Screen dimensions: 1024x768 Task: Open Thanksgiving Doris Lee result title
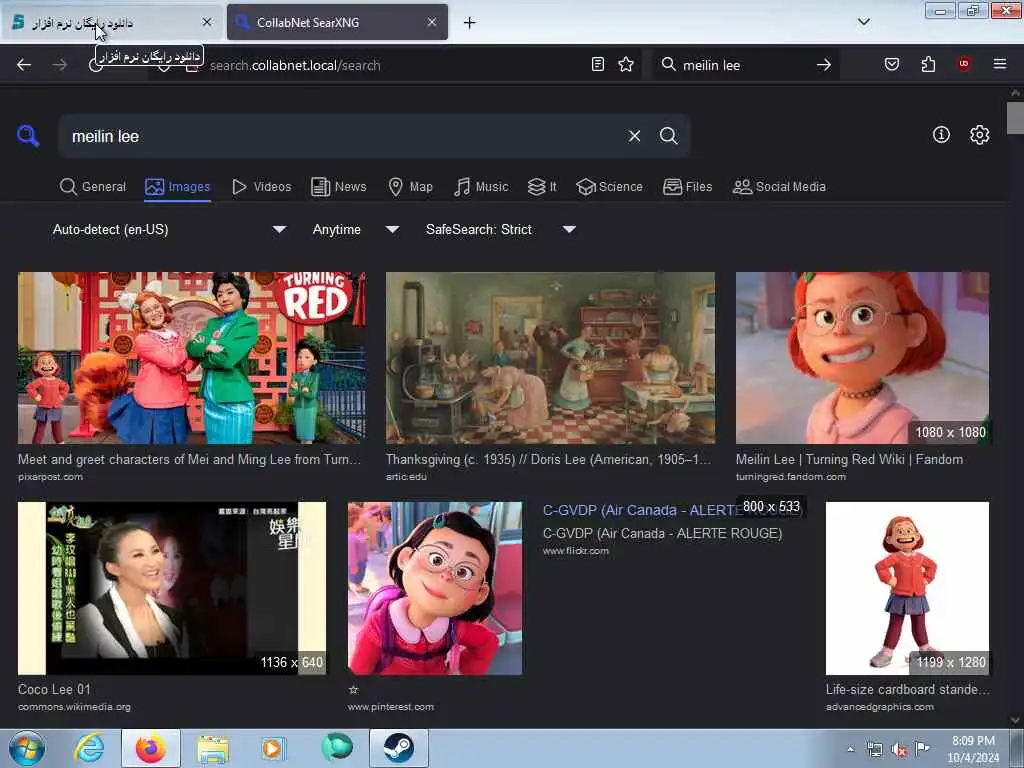tap(549, 459)
